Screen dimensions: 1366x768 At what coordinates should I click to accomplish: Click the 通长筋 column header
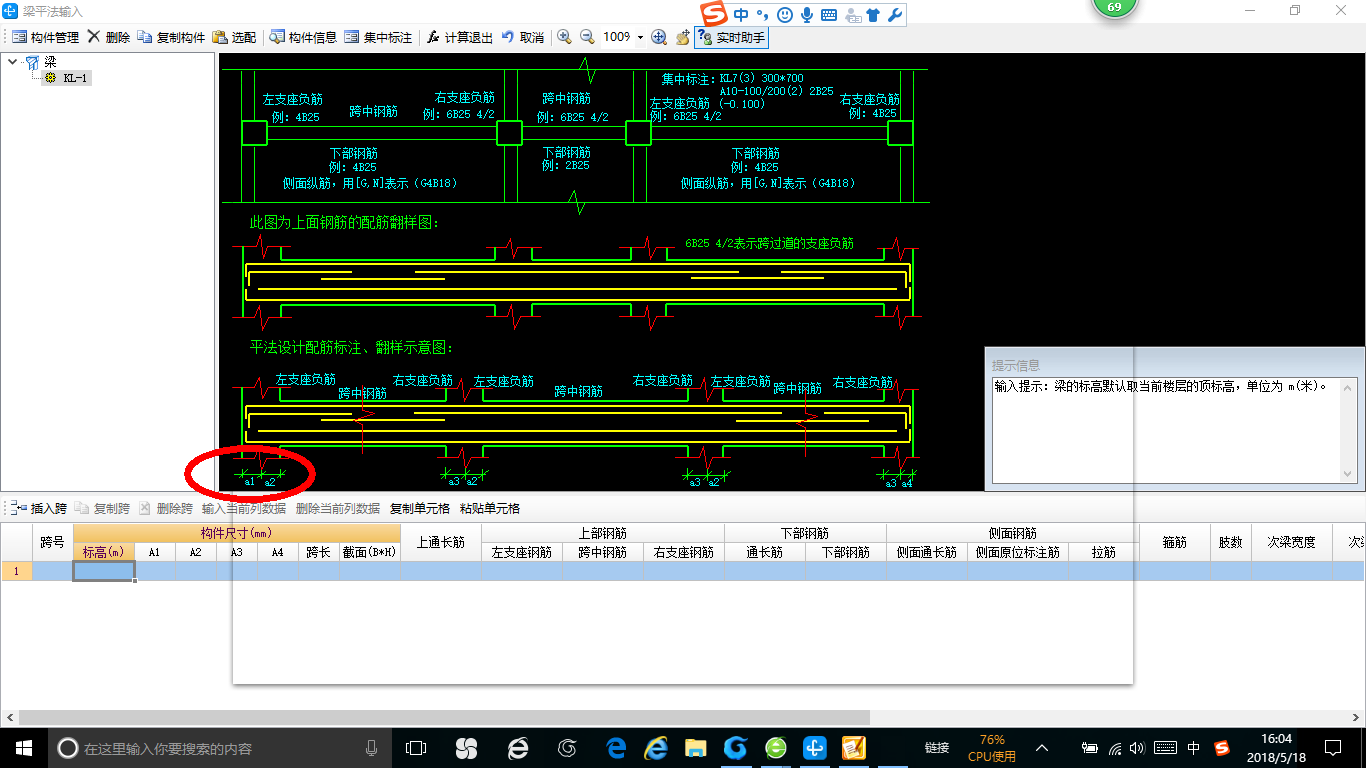pyautogui.click(x=765, y=552)
